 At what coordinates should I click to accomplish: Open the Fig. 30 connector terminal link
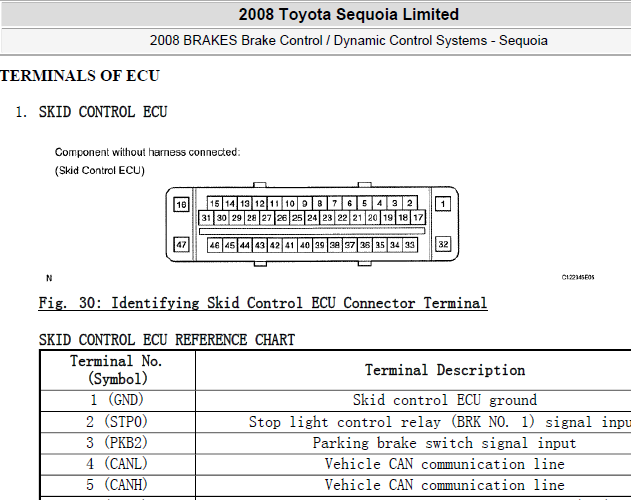[263, 303]
